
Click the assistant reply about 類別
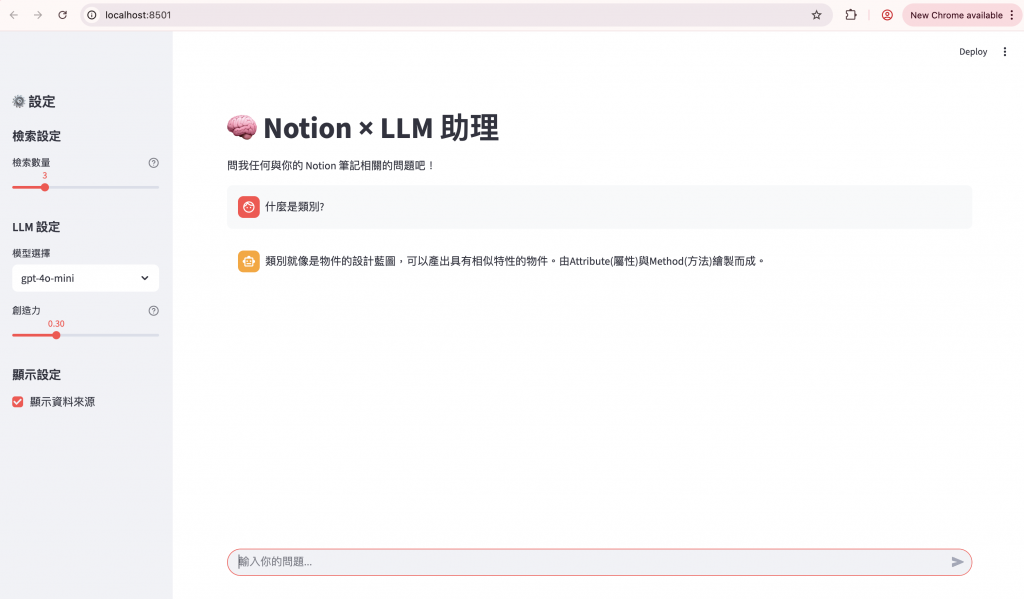[515, 261]
